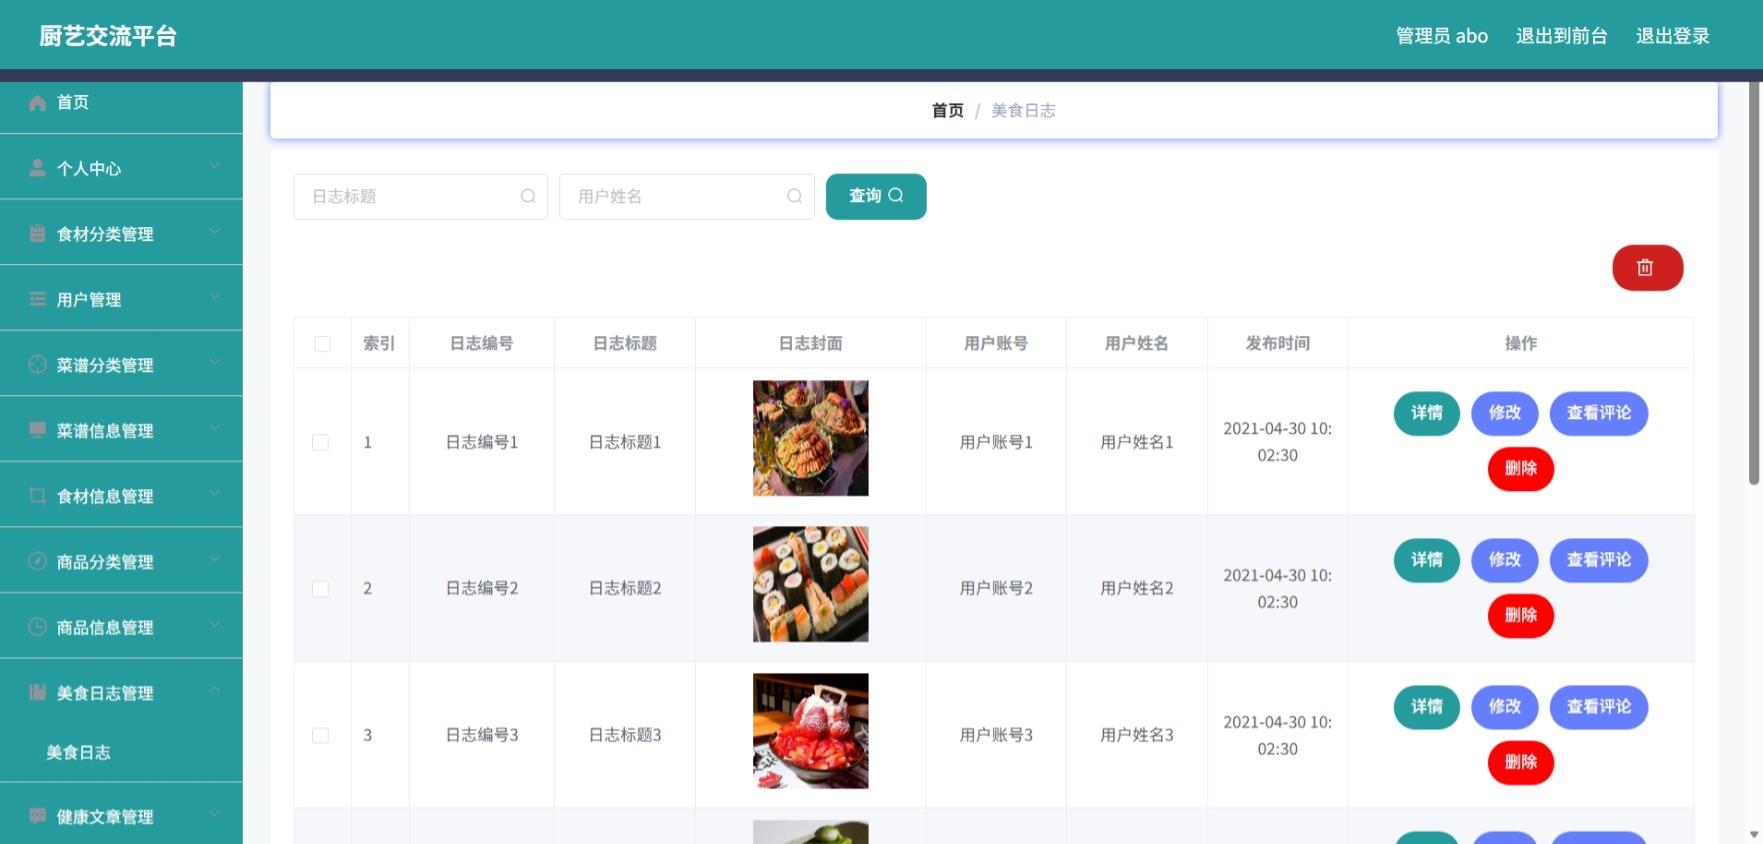Click the 商品信息管理 clock icon
The image size is (1763, 844).
pyautogui.click(x=37, y=627)
